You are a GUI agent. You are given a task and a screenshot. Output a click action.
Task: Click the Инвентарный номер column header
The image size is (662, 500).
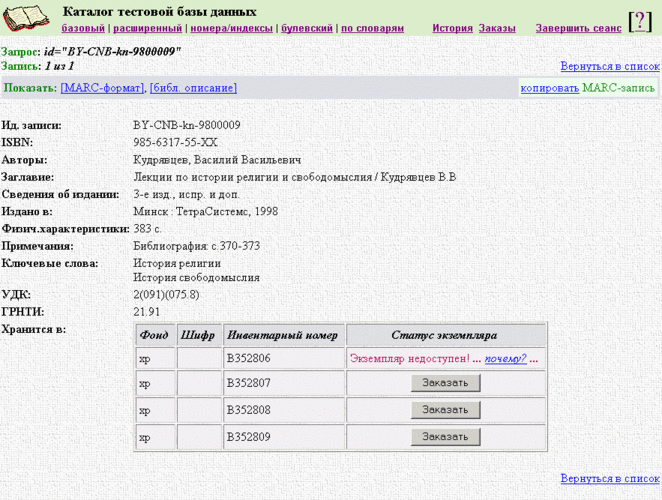282,335
